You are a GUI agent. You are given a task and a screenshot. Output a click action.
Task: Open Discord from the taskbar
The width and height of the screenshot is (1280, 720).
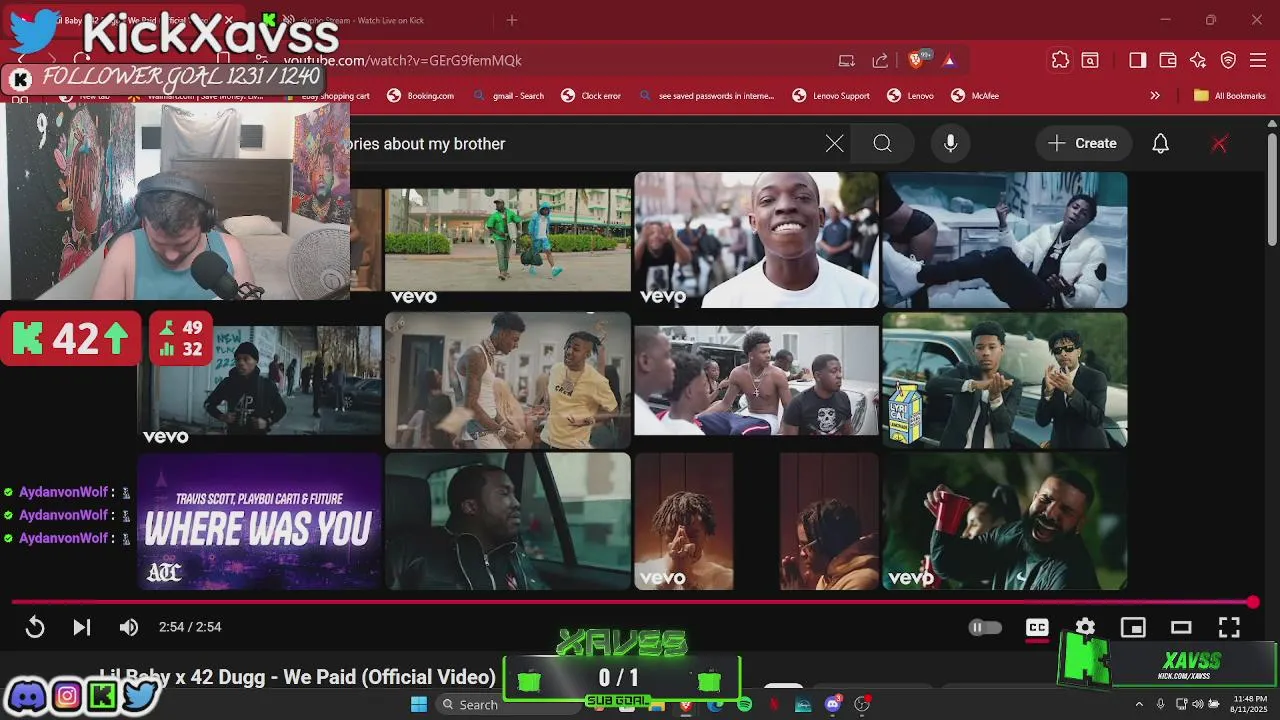pos(832,704)
